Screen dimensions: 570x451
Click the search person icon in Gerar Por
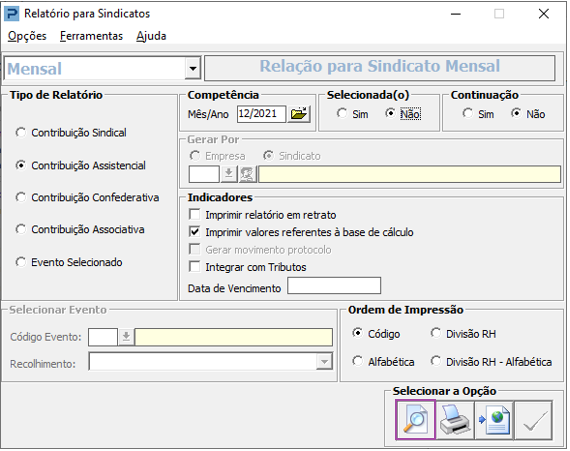point(248,174)
